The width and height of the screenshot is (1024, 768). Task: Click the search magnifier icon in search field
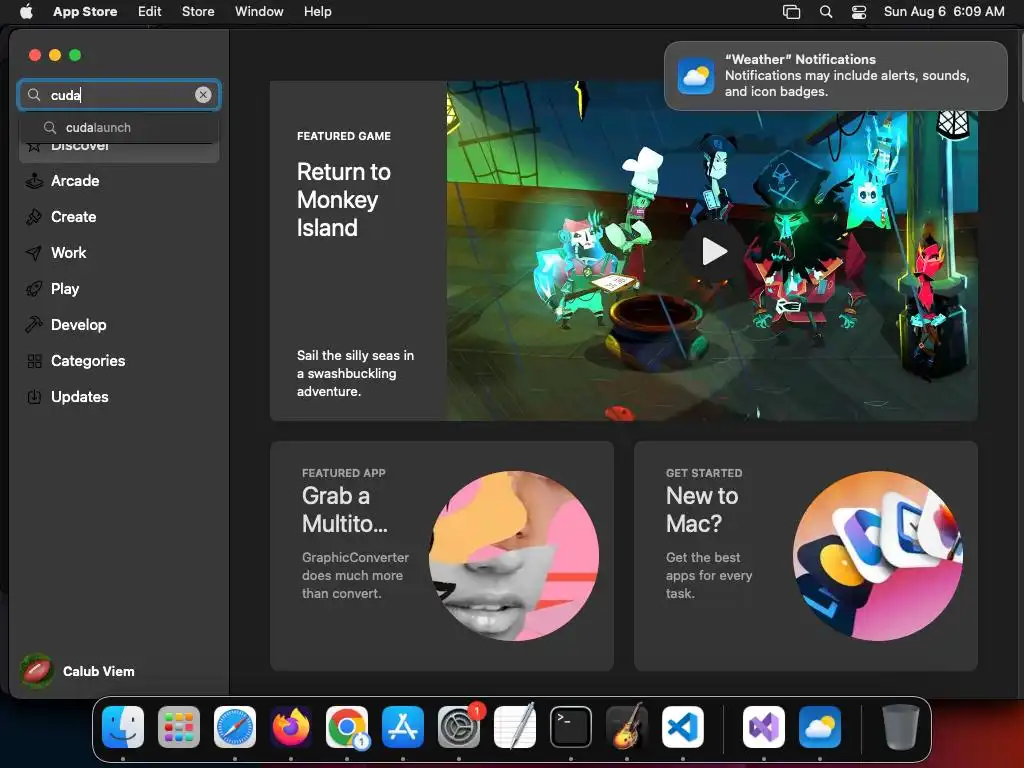[34, 95]
